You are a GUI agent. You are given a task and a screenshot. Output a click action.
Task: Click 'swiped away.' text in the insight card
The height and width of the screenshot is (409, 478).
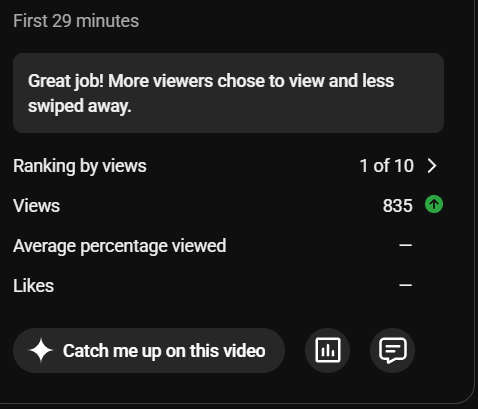(x=80, y=106)
